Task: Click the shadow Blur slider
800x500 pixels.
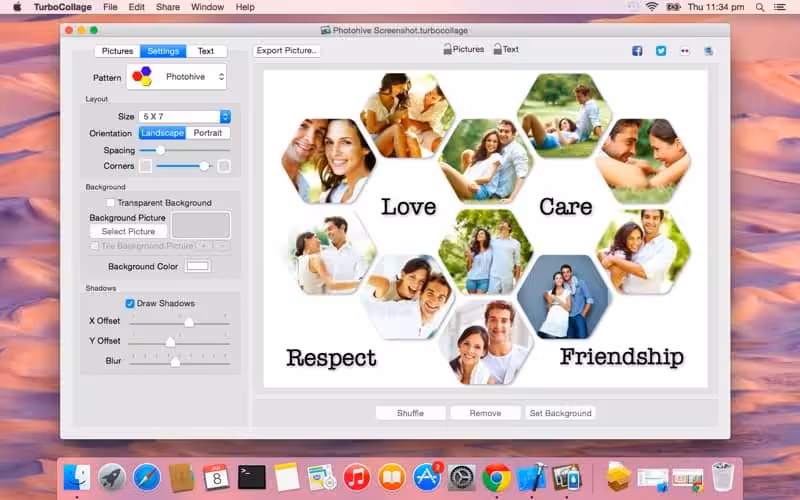Action: 179,362
